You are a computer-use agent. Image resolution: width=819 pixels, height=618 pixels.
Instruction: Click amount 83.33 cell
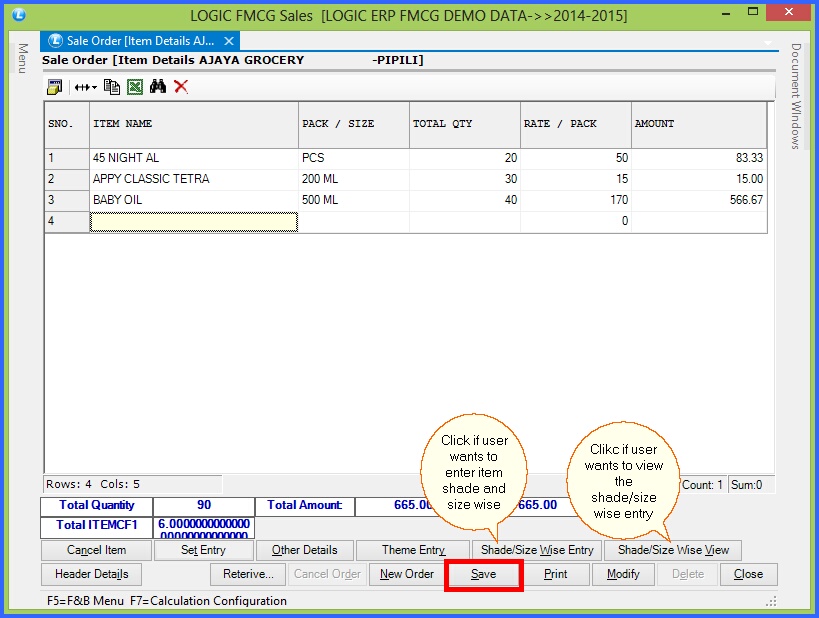pos(699,158)
